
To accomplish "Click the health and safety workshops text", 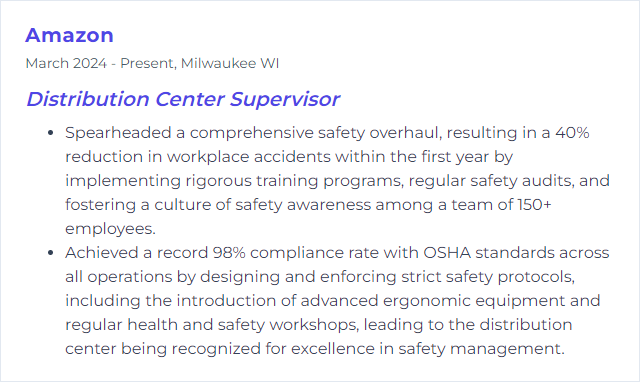I will pyautogui.click(x=243, y=325).
